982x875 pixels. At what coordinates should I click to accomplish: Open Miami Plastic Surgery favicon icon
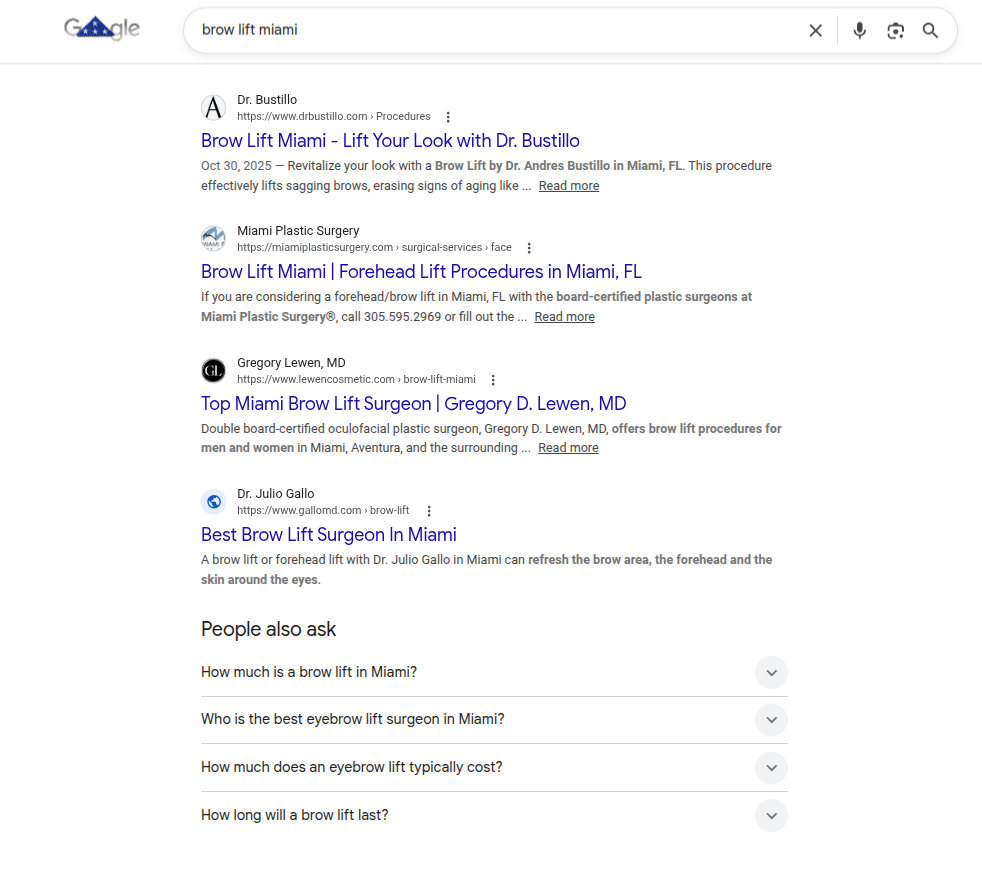tap(214, 239)
